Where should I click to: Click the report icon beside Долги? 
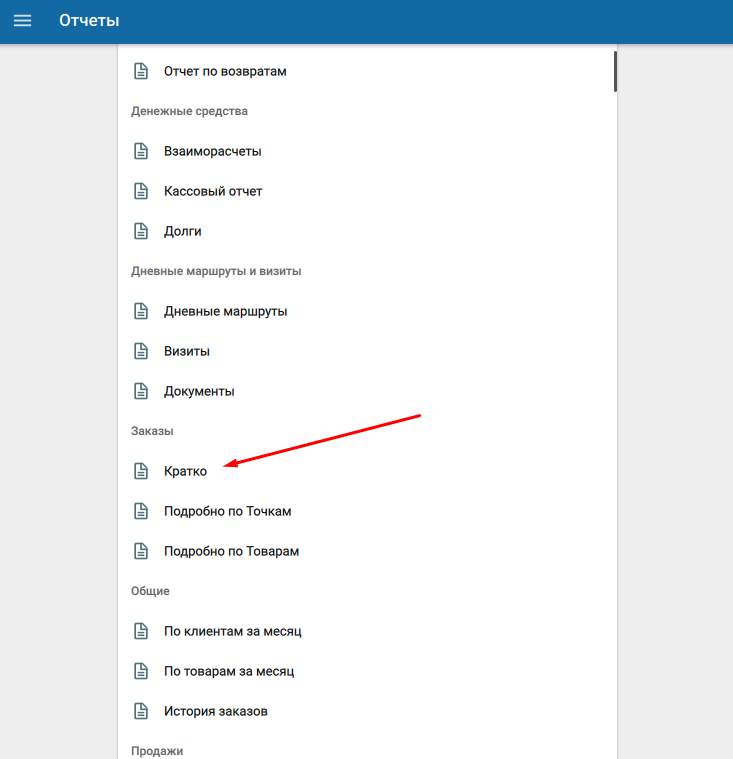point(141,231)
